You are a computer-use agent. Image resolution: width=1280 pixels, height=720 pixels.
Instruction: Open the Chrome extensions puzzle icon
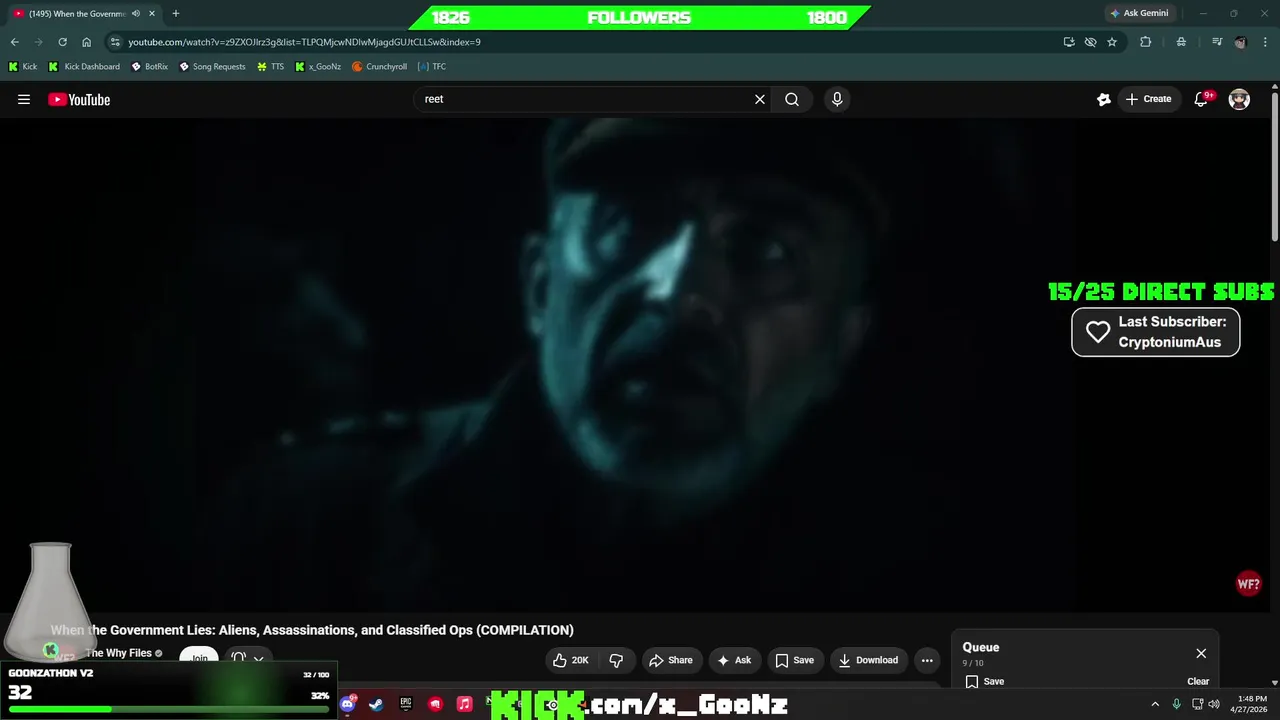[1146, 42]
